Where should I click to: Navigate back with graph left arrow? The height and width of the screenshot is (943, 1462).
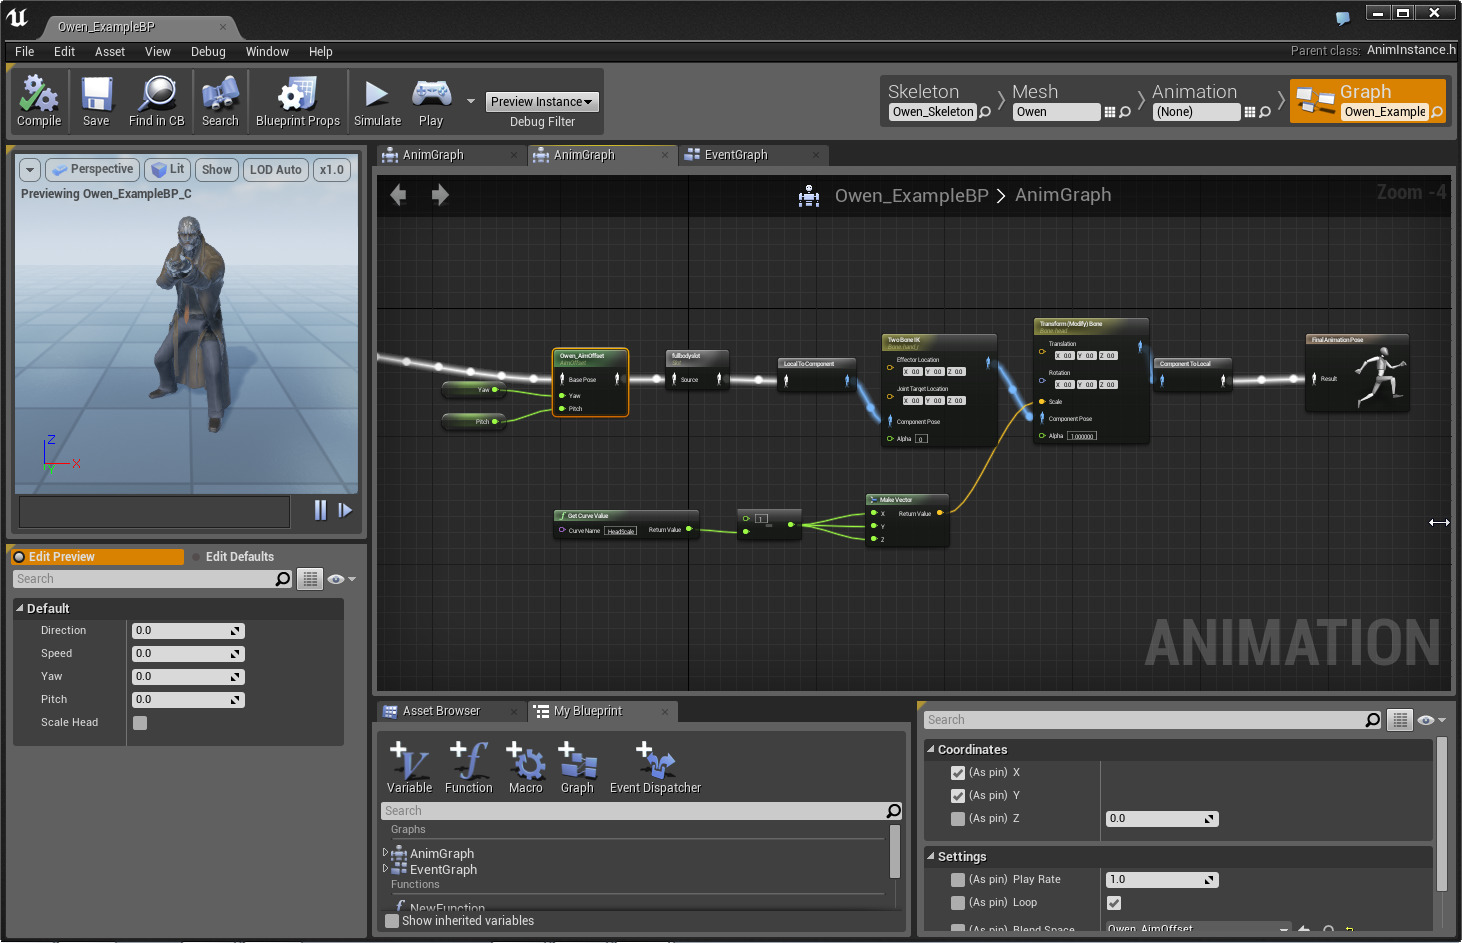398,195
